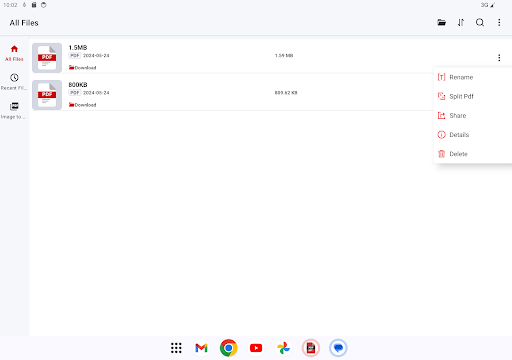Viewport: 512px width, 360px height.
Task: Select the PDF type tag of 800KB file
Action: pyautogui.click(x=75, y=93)
